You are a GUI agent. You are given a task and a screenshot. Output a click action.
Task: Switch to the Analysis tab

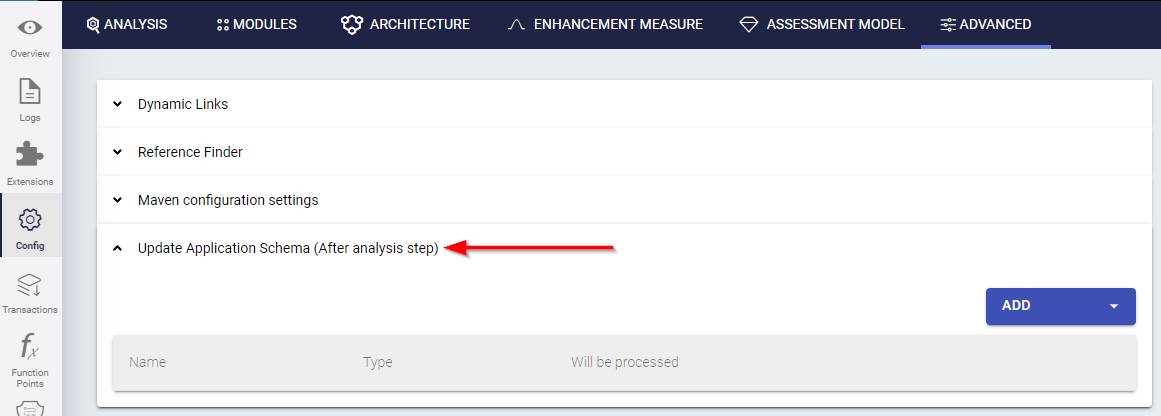(127, 24)
